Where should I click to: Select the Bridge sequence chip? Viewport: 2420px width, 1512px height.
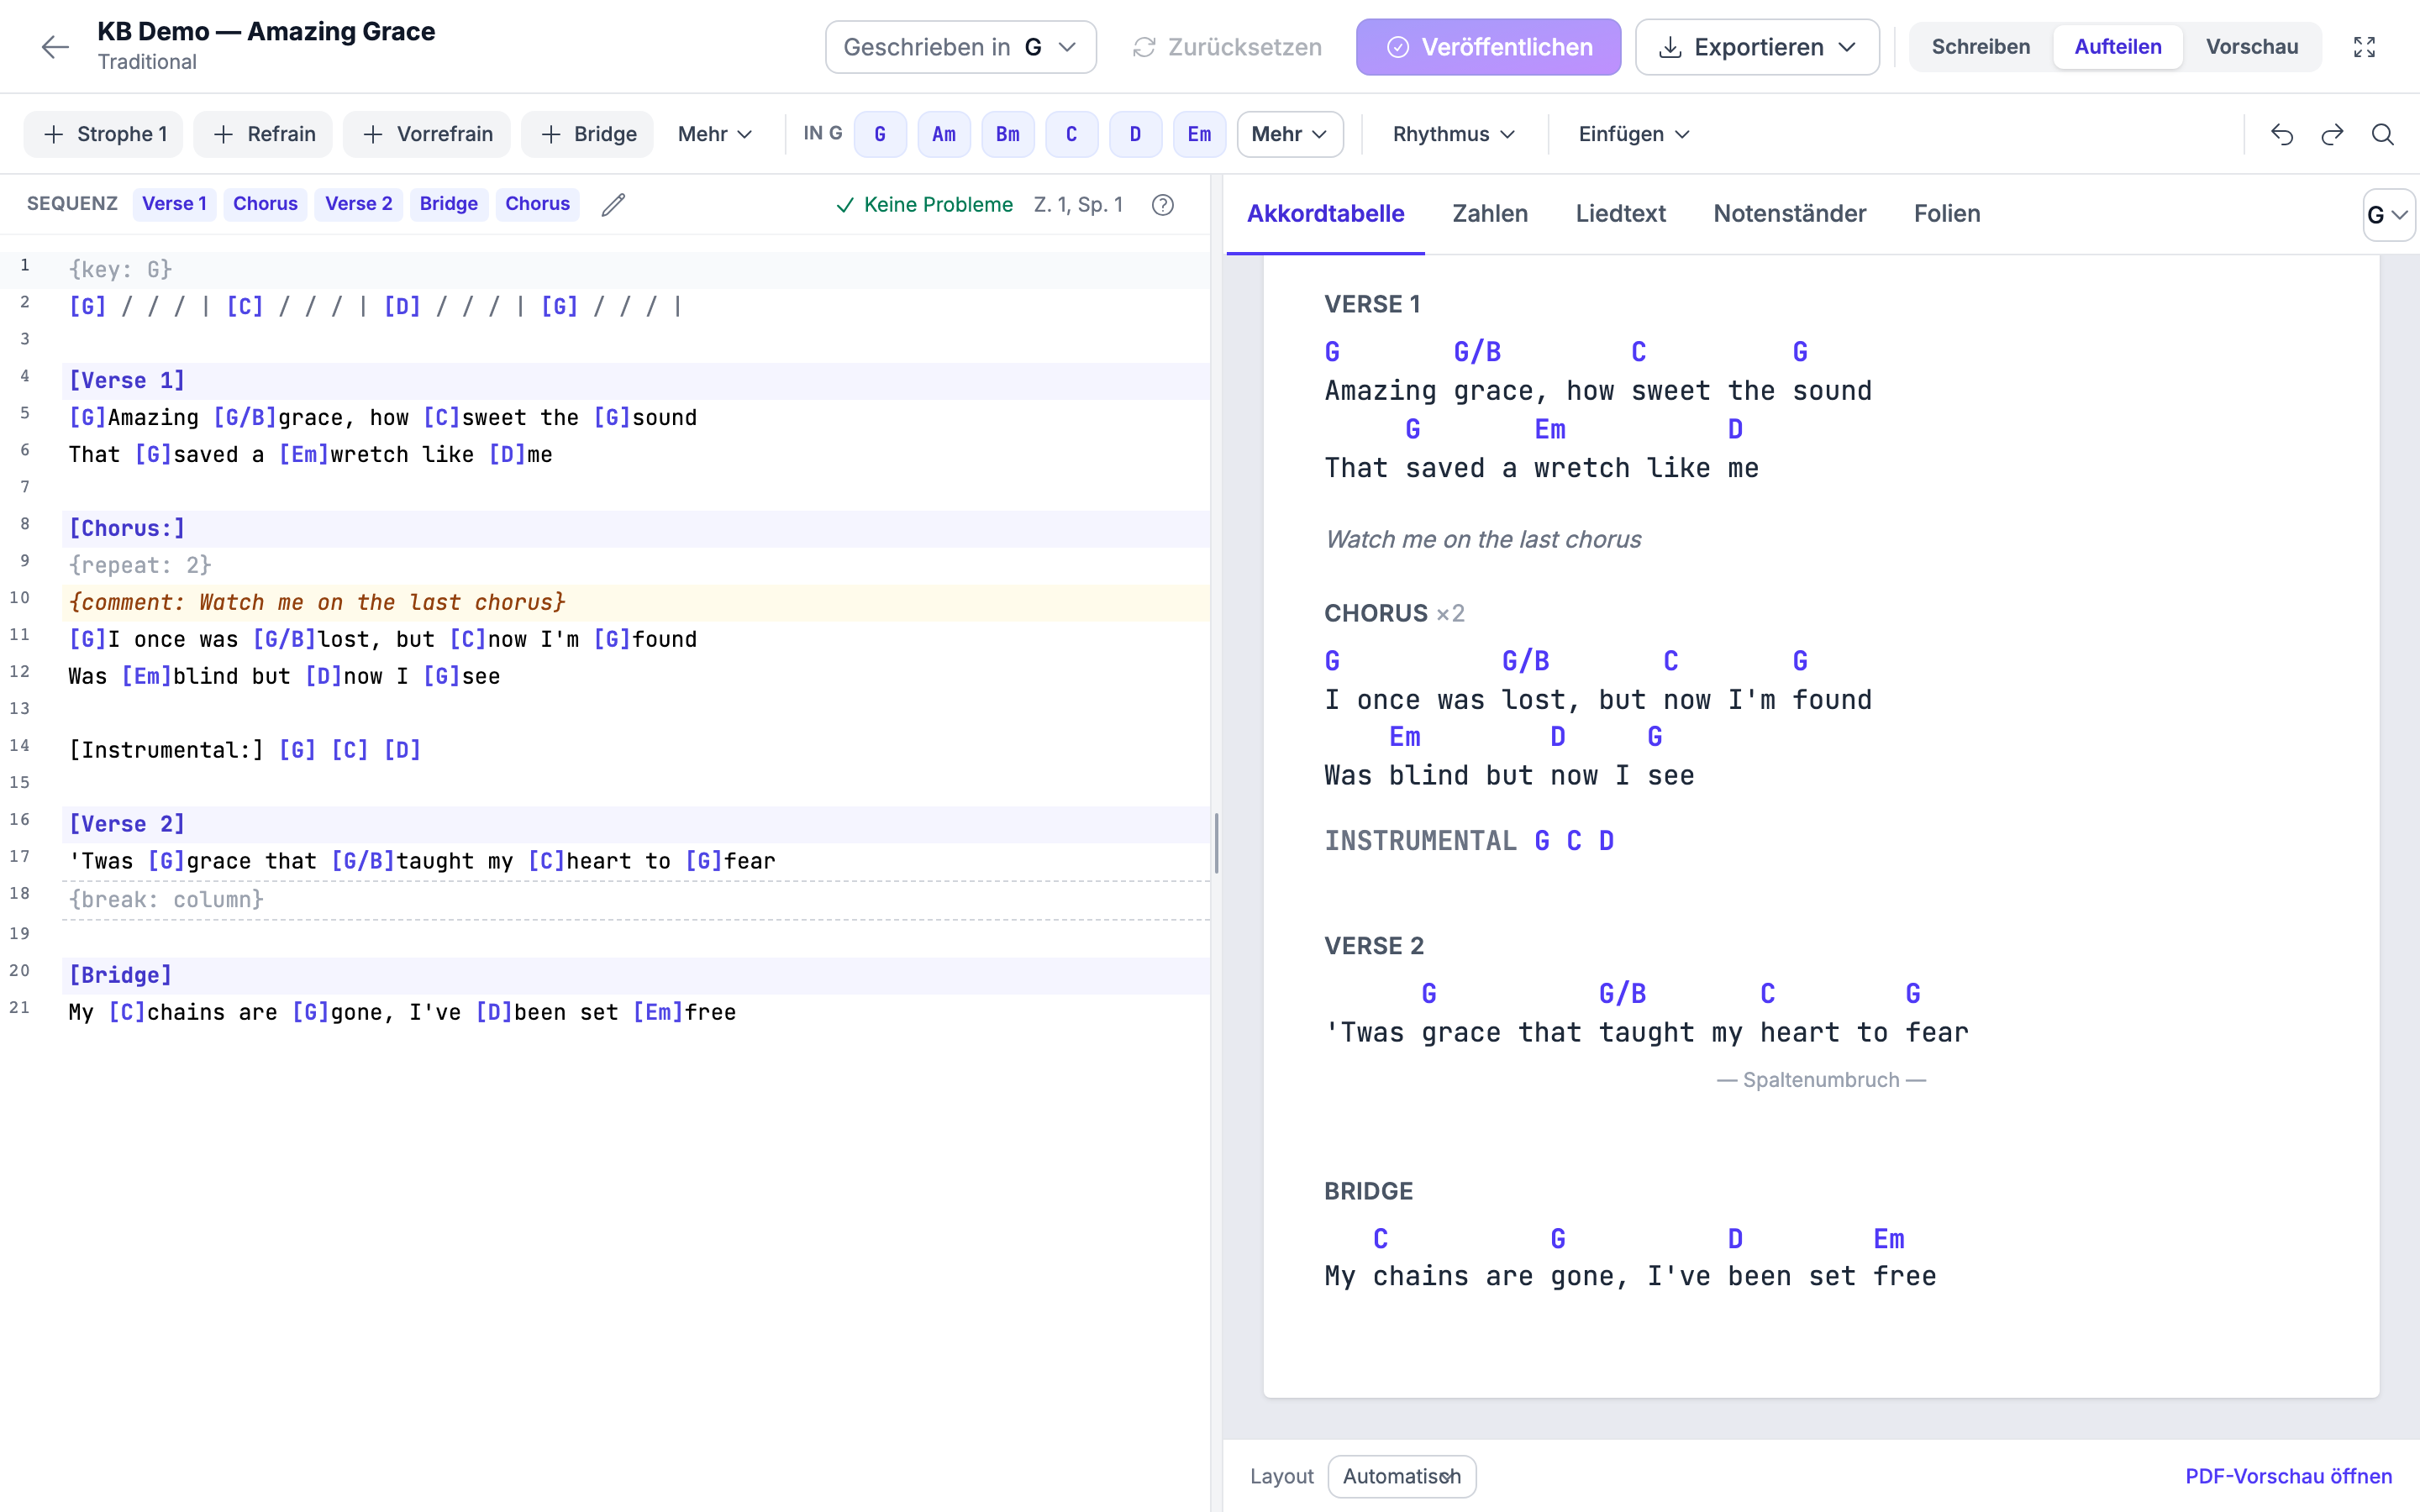tap(448, 204)
